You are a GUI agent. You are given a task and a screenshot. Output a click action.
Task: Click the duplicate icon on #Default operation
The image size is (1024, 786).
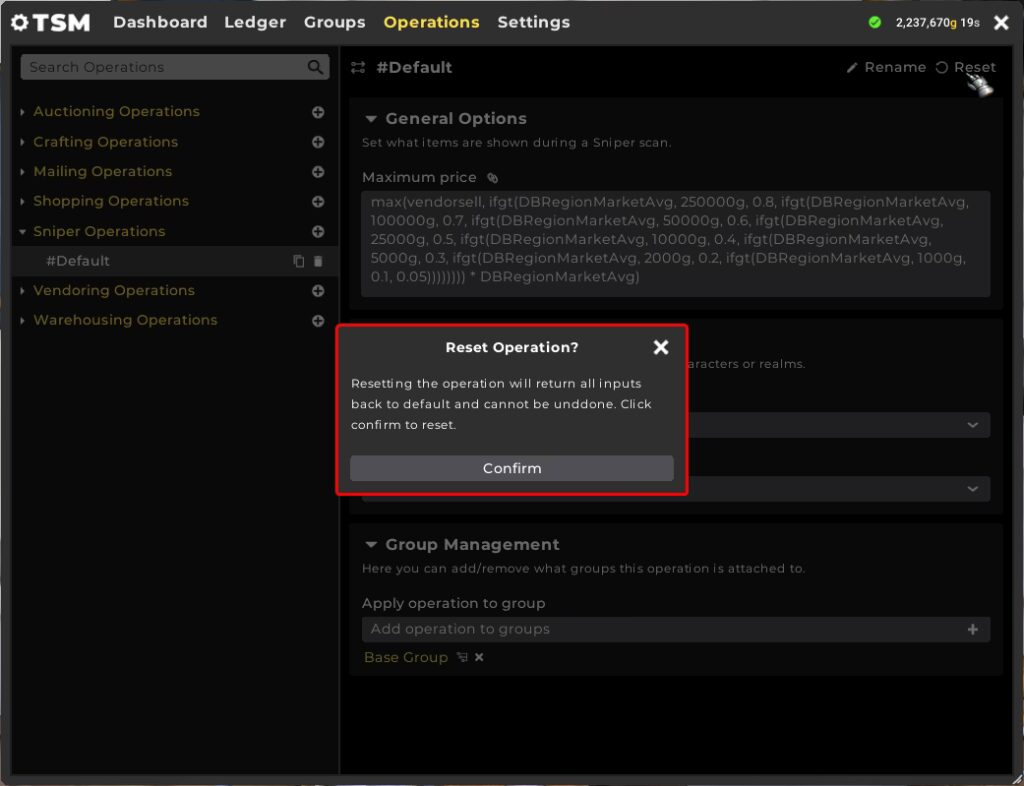point(298,261)
